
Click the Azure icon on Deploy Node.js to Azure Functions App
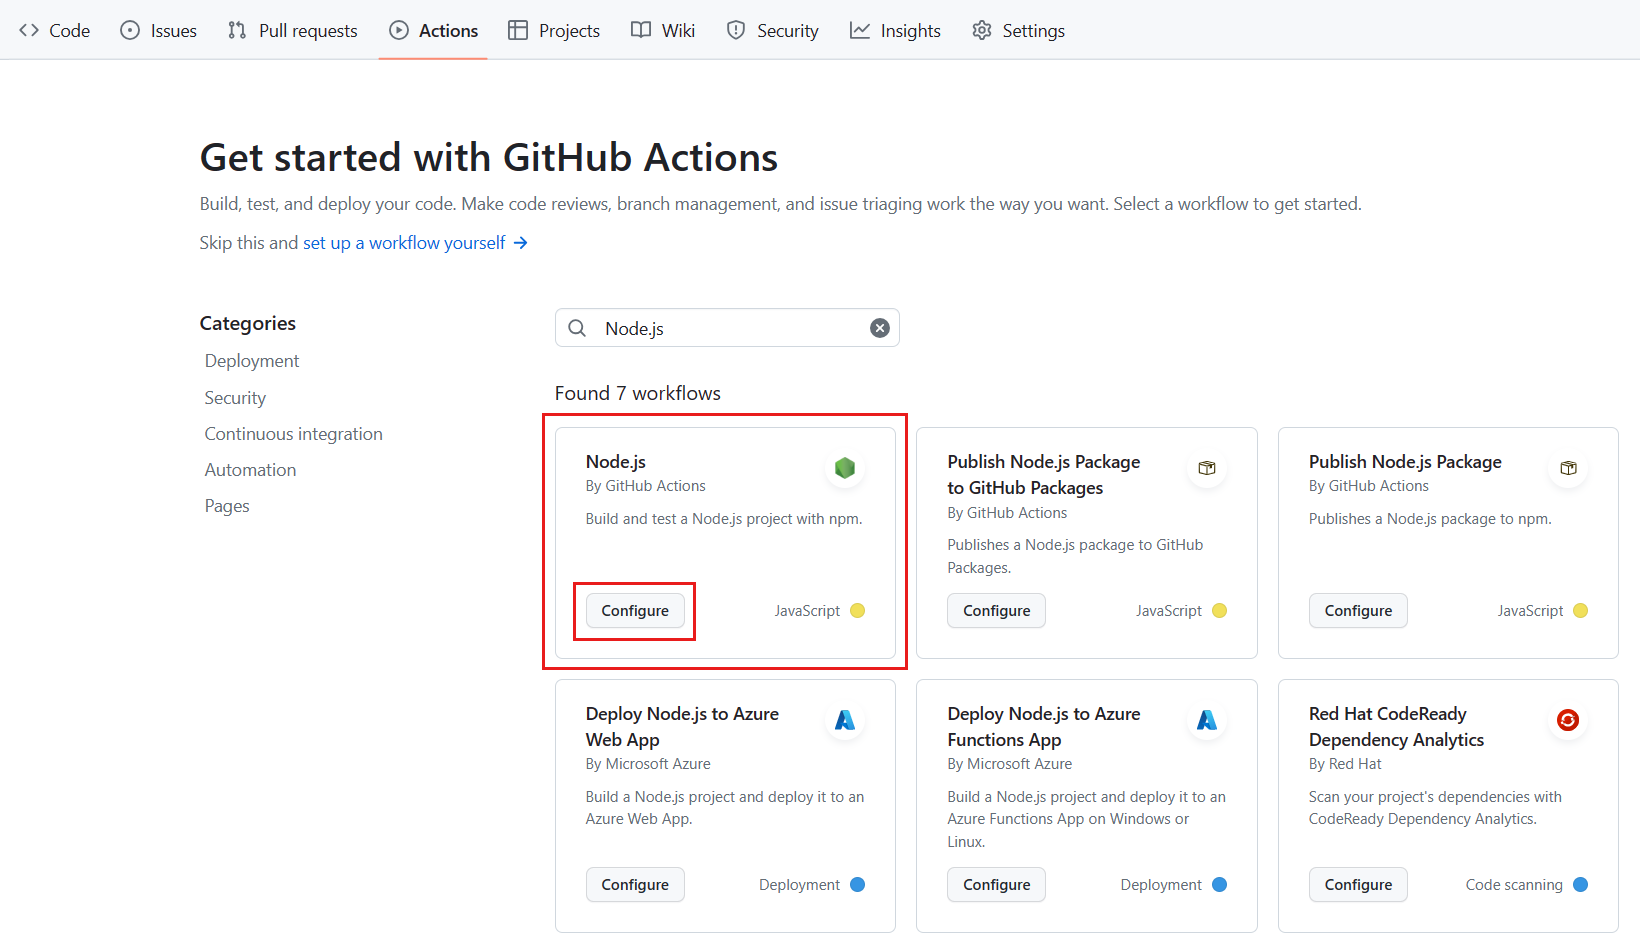click(1207, 719)
